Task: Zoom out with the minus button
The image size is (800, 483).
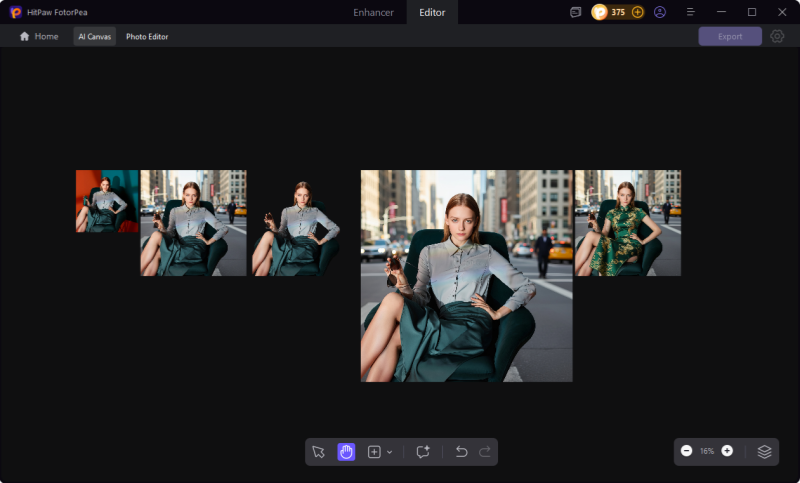Action: (x=686, y=451)
